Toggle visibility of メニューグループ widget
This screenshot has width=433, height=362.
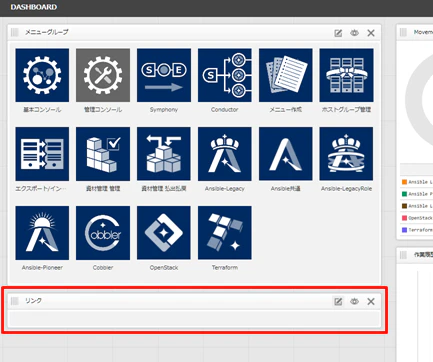(x=354, y=33)
